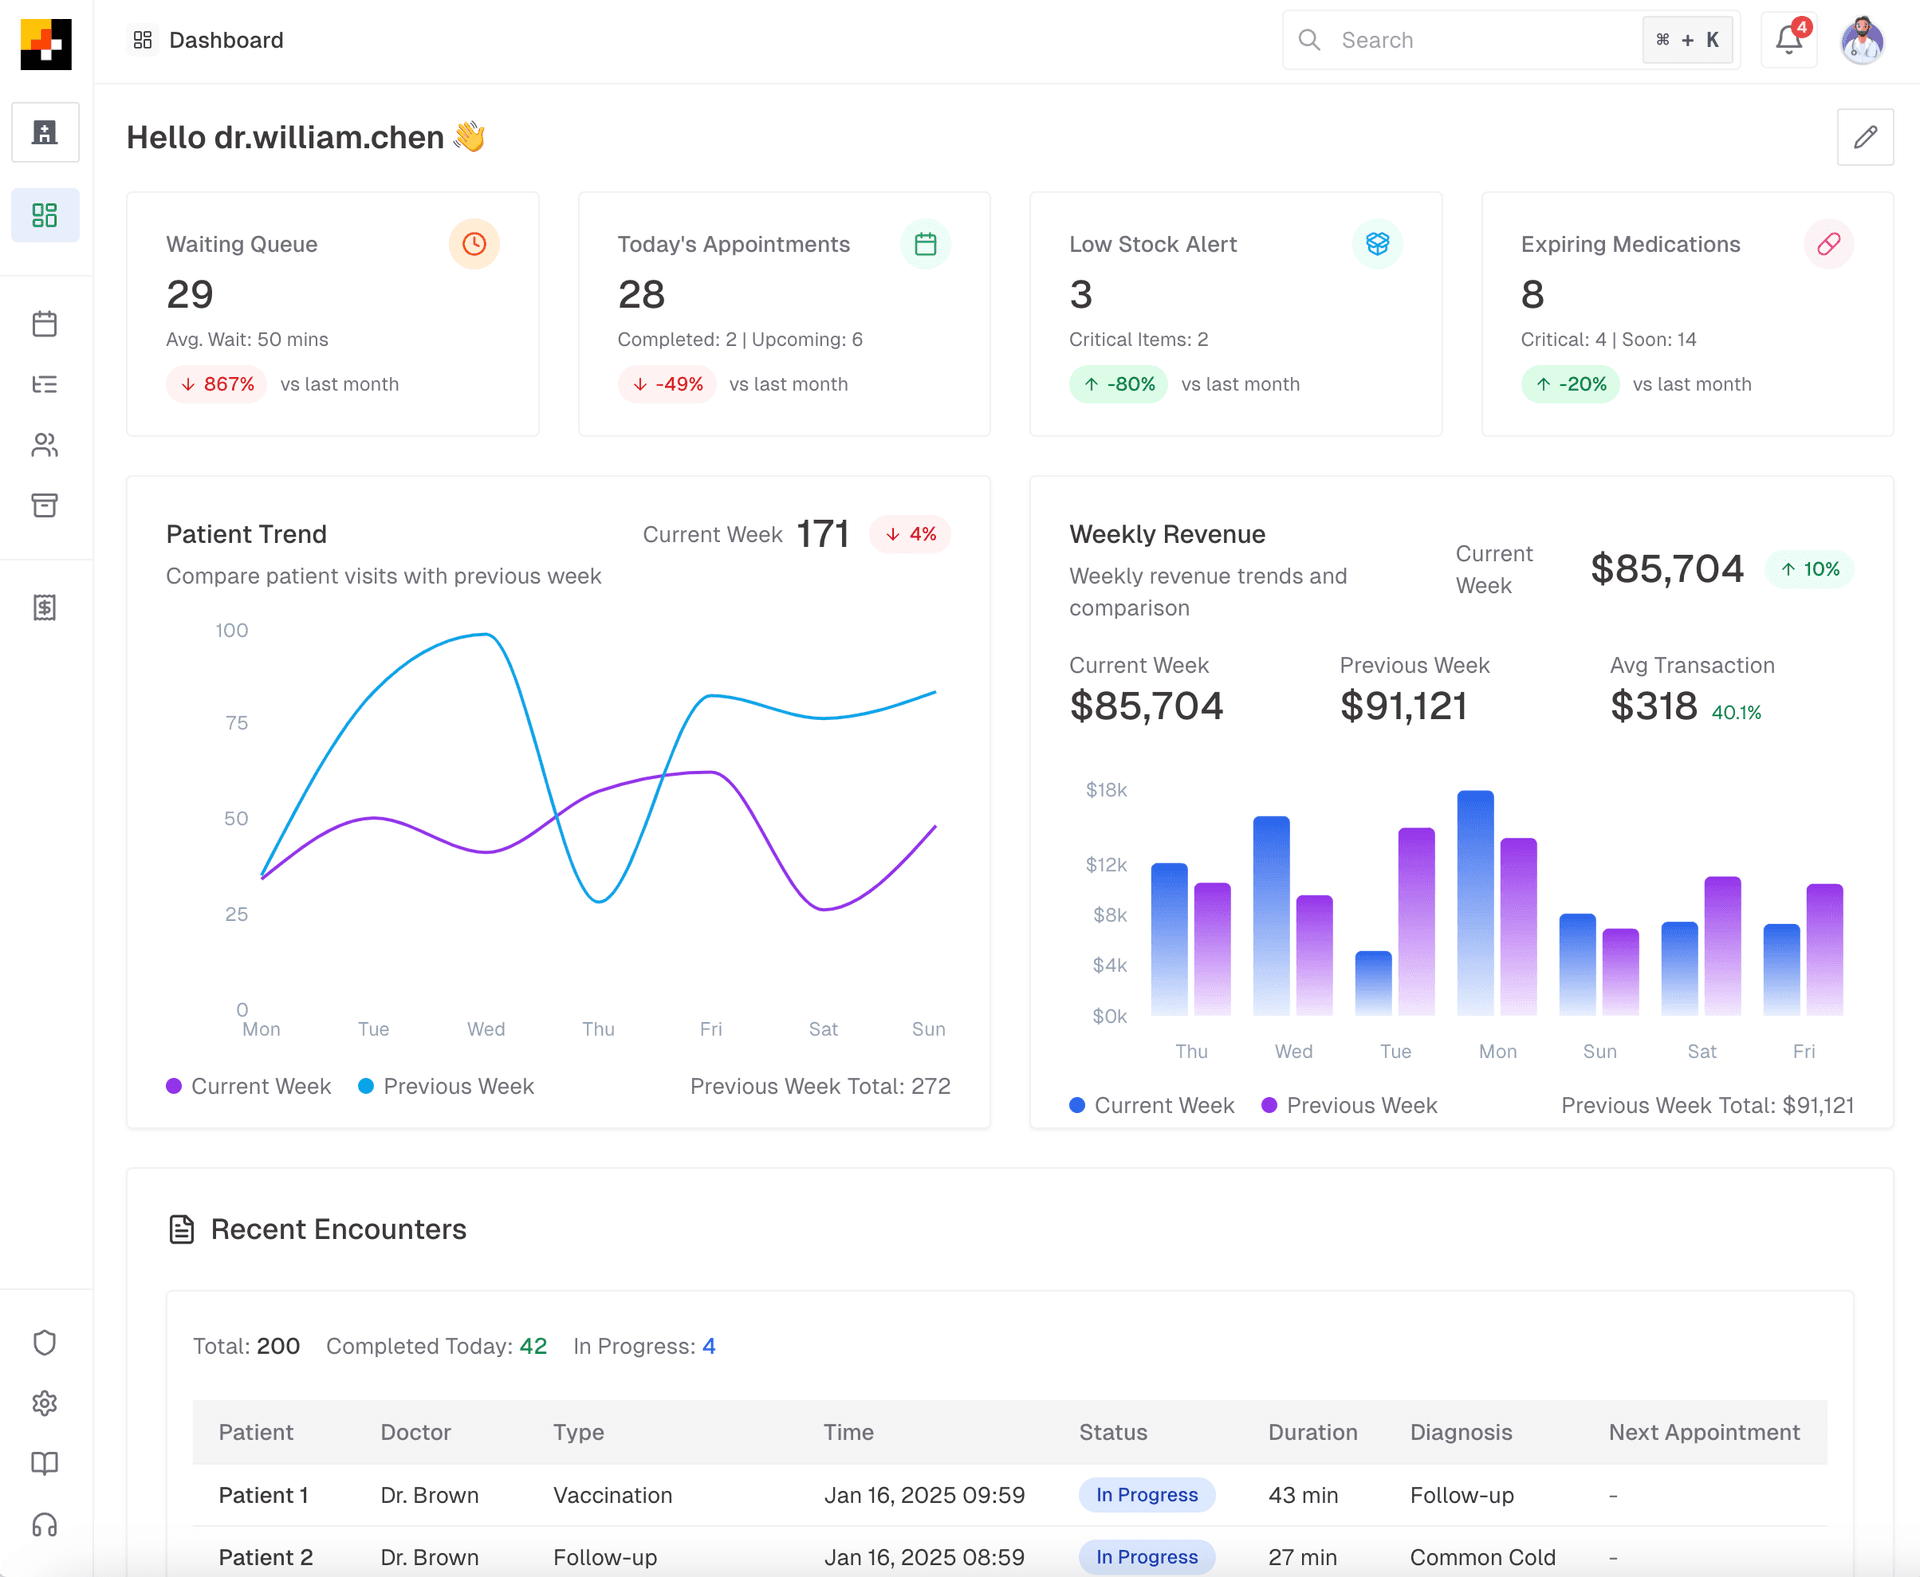Open the Inventory archive box icon
Image resolution: width=1920 pixels, height=1577 pixels.
[x=45, y=505]
